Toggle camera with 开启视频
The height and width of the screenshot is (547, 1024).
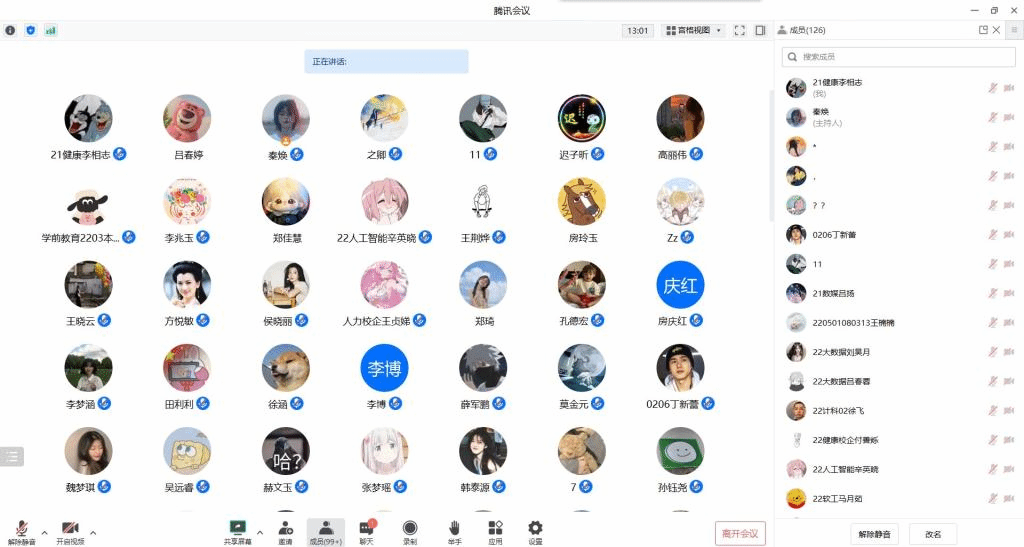[x=70, y=530]
